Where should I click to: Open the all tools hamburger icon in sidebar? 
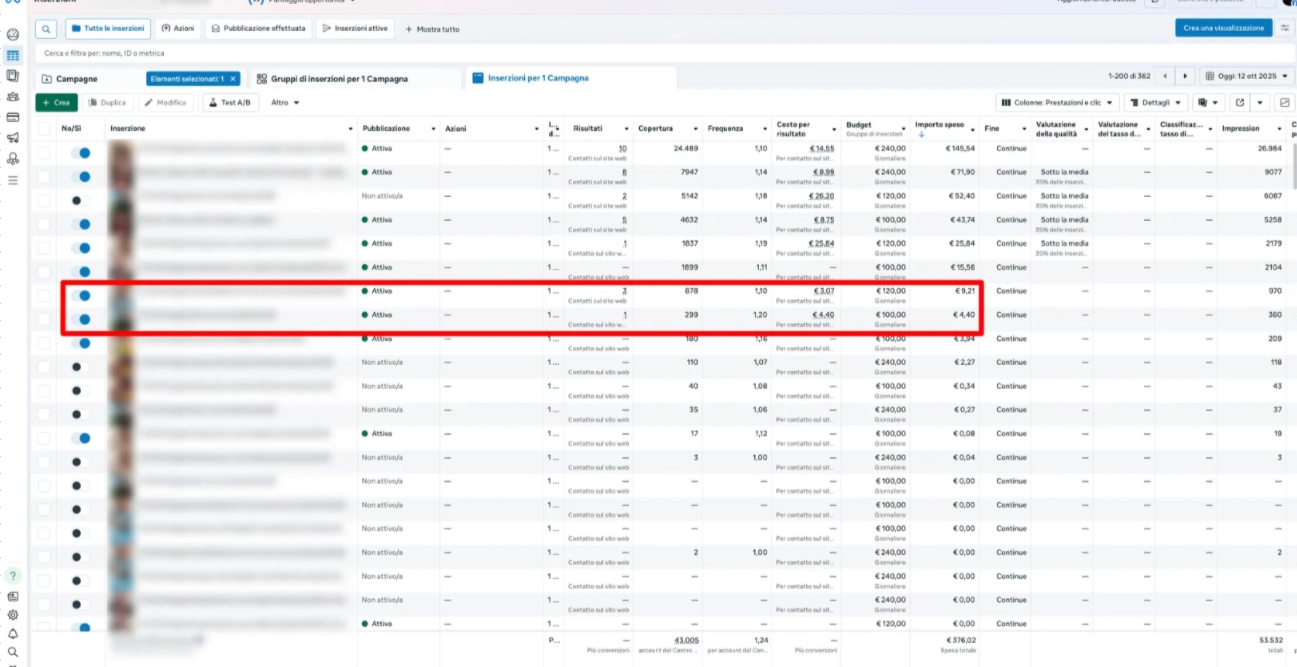tap(12, 180)
